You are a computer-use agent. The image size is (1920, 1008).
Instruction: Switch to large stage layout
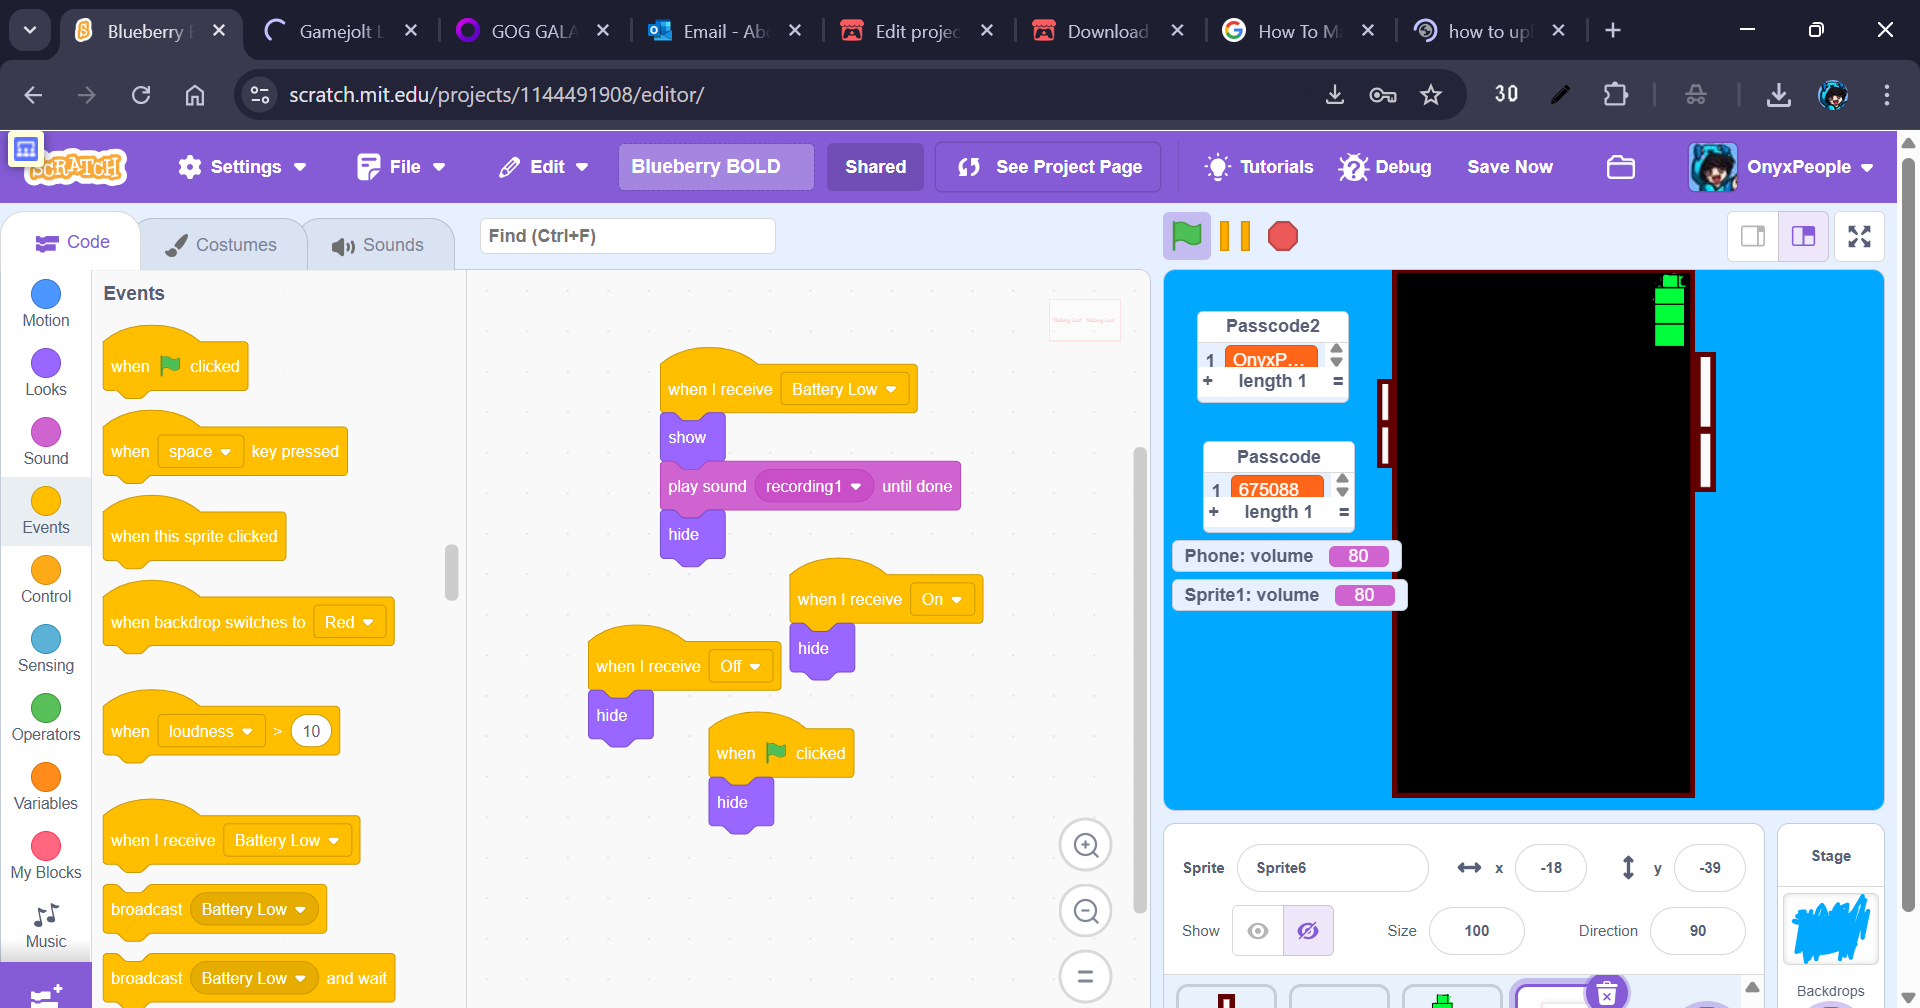(1803, 236)
